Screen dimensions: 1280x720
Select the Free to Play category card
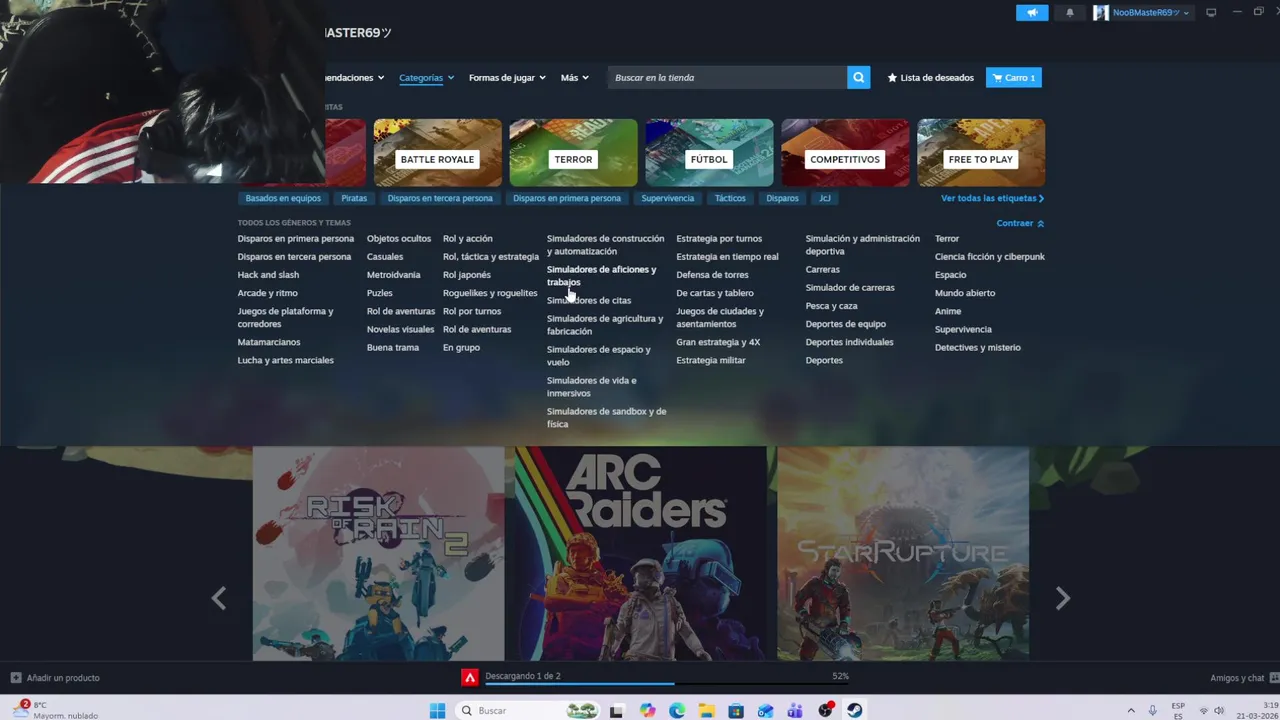tap(981, 153)
